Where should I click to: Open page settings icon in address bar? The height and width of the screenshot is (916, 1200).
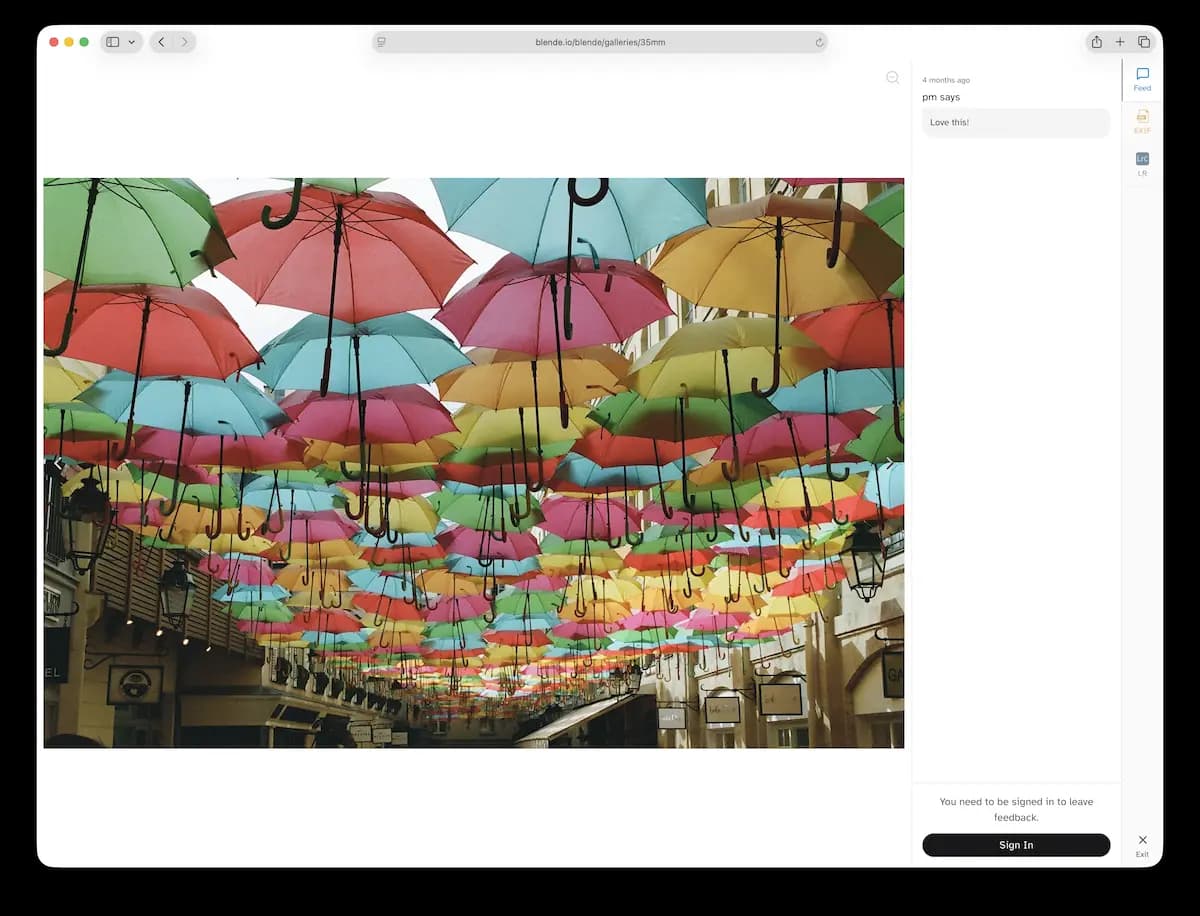[382, 42]
